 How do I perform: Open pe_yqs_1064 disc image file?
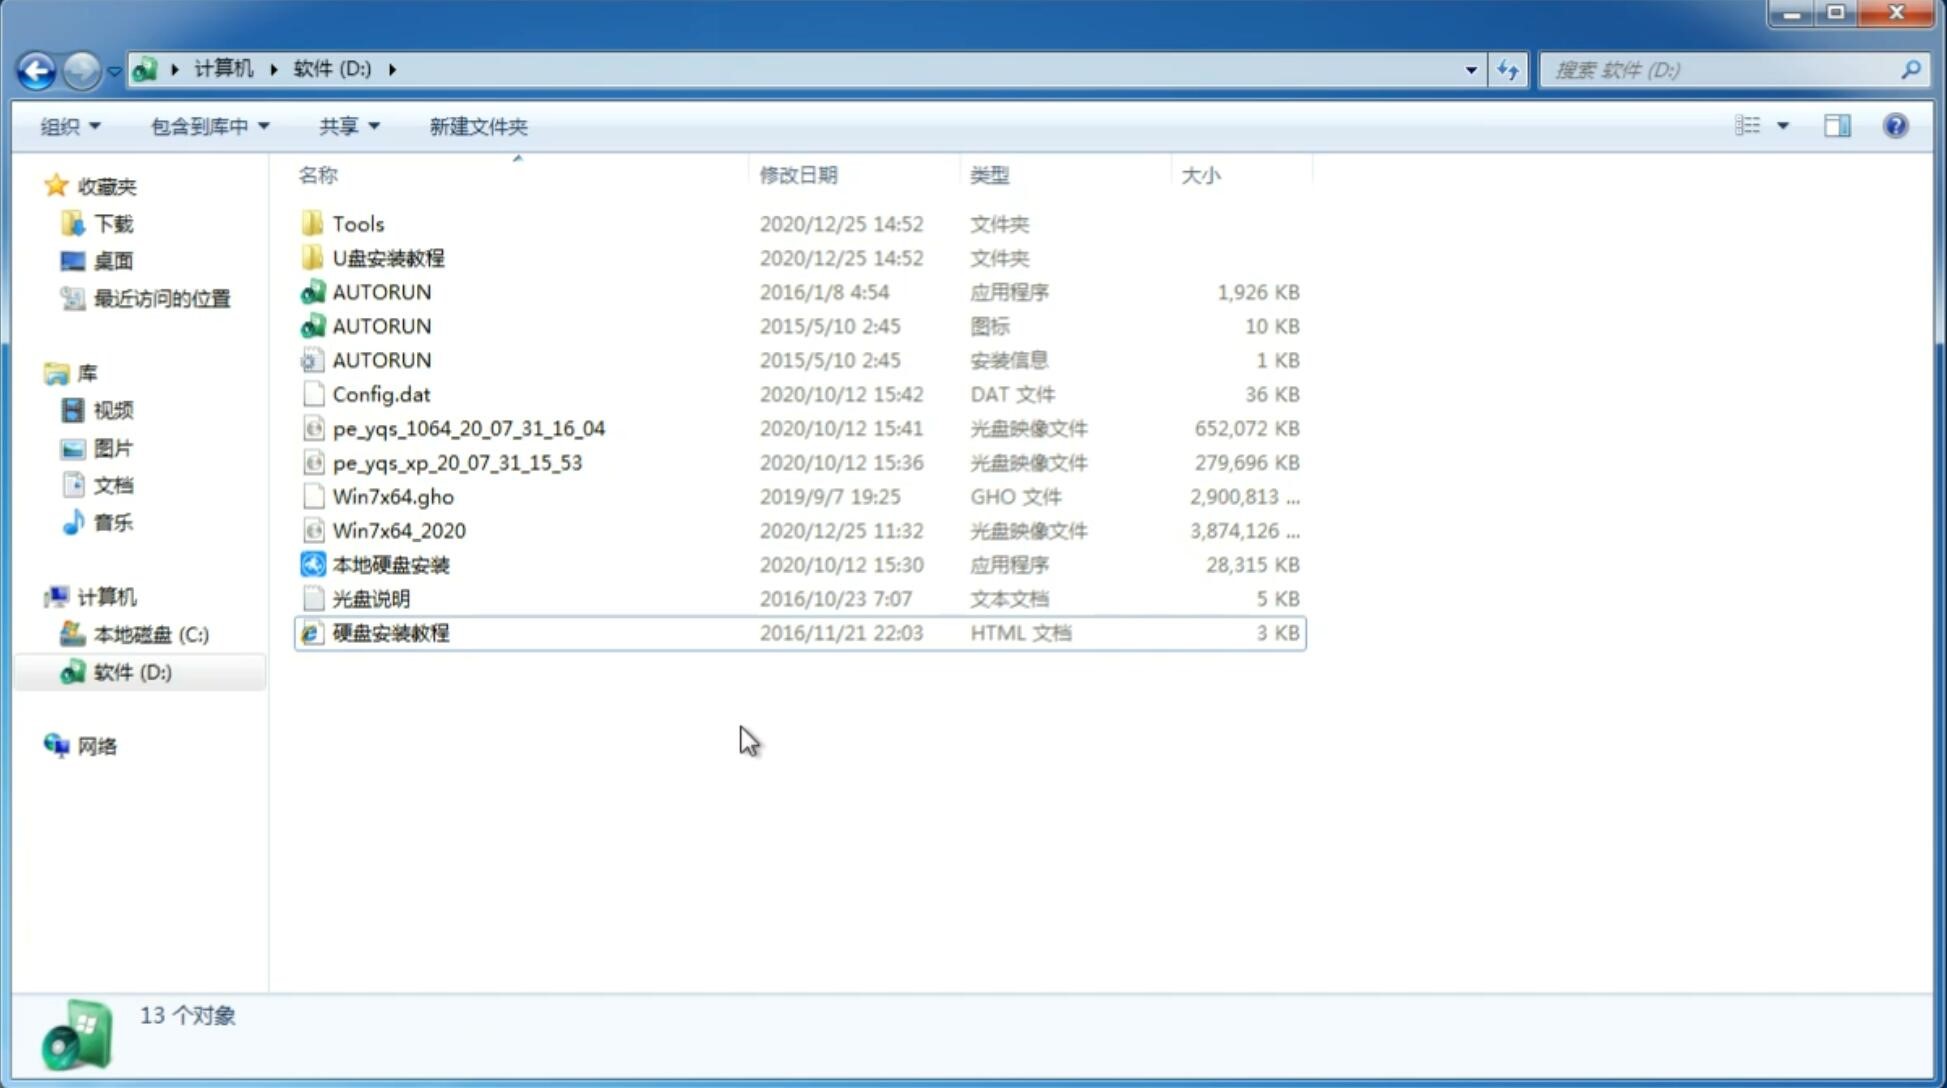click(469, 426)
